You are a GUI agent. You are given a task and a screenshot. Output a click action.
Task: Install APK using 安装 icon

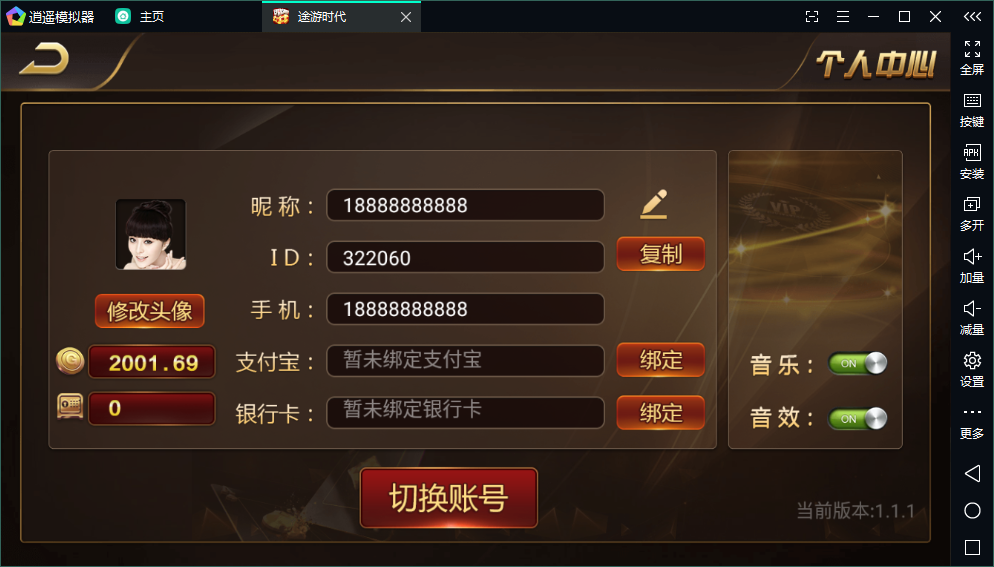pyautogui.click(x=972, y=162)
